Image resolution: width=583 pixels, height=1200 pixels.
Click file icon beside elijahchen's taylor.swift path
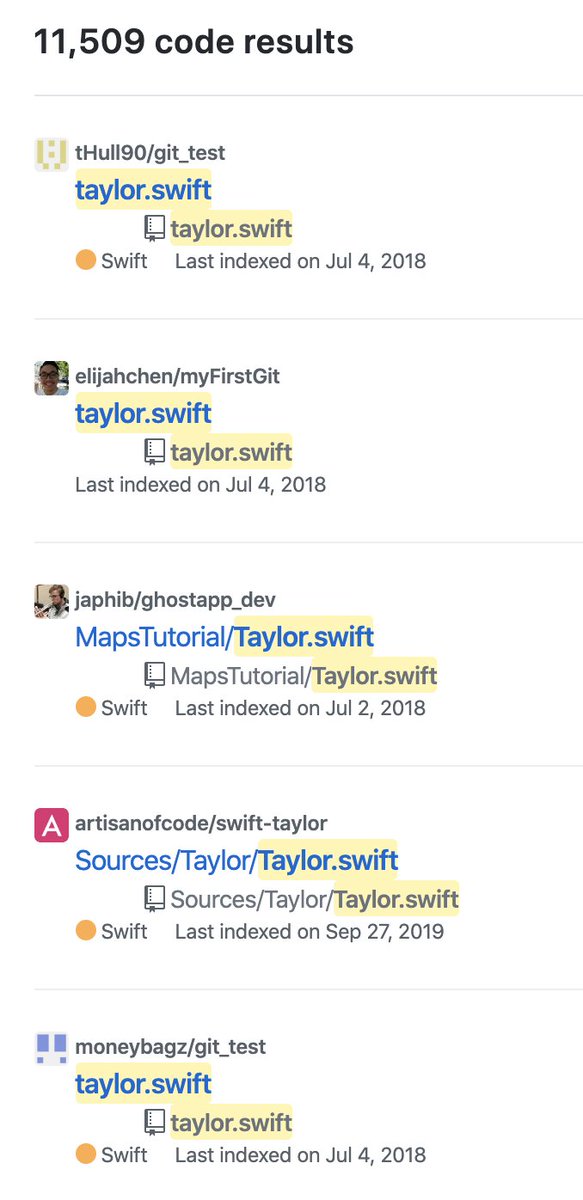(154, 453)
